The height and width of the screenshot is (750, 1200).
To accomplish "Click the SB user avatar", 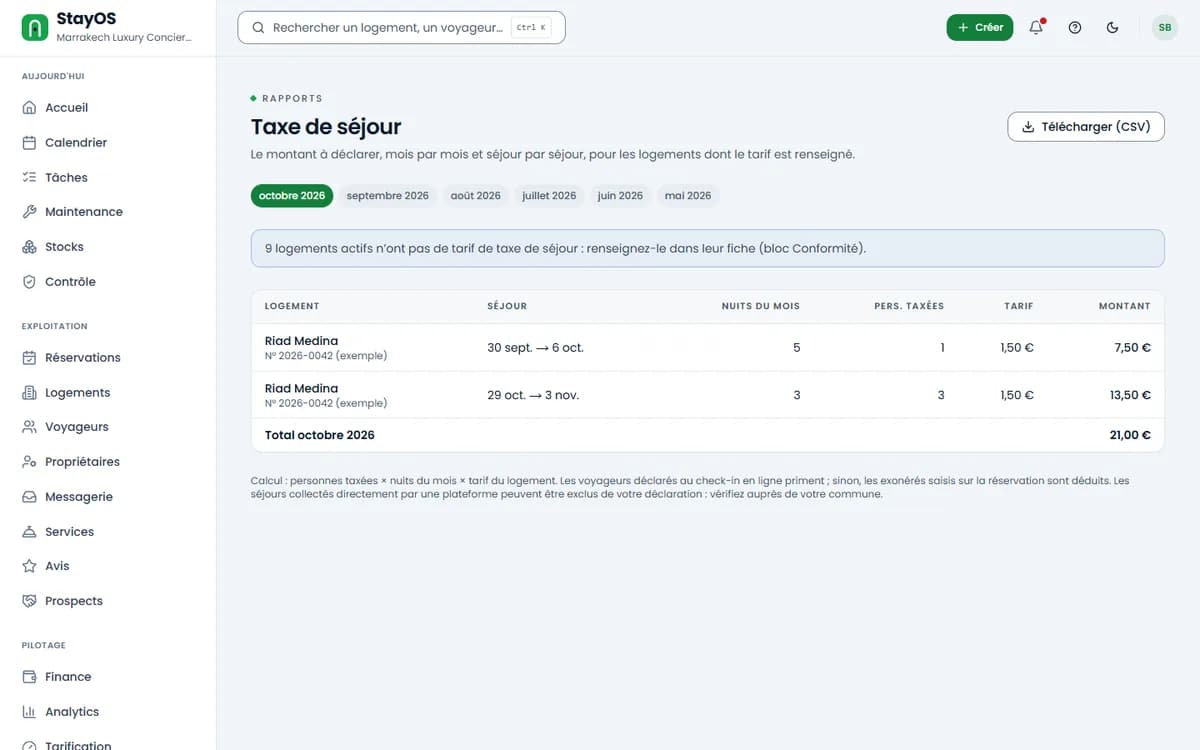I will [1165, 28].
